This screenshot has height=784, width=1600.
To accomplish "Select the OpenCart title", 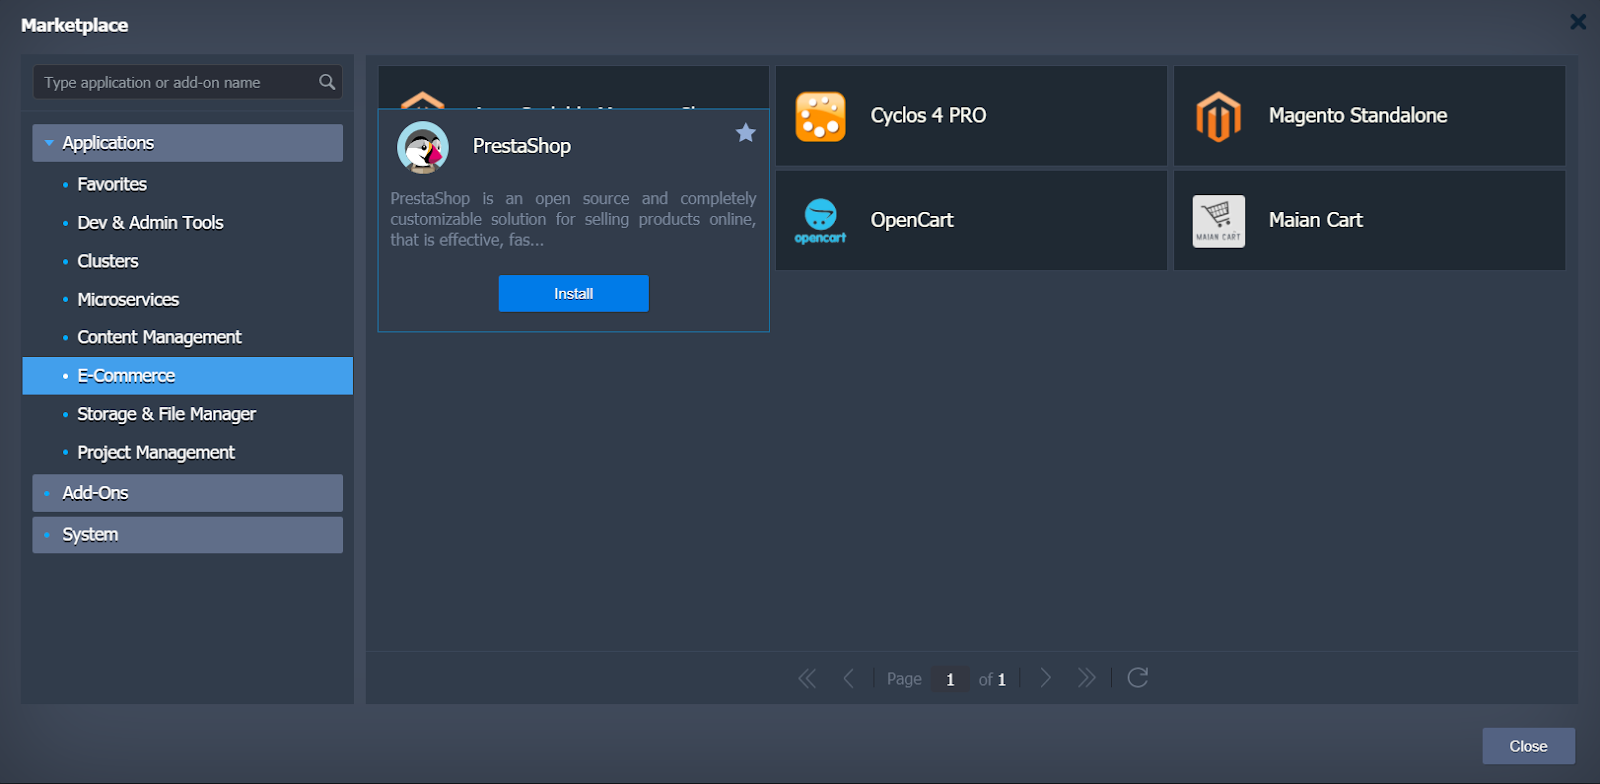I will tap(912, 220).
